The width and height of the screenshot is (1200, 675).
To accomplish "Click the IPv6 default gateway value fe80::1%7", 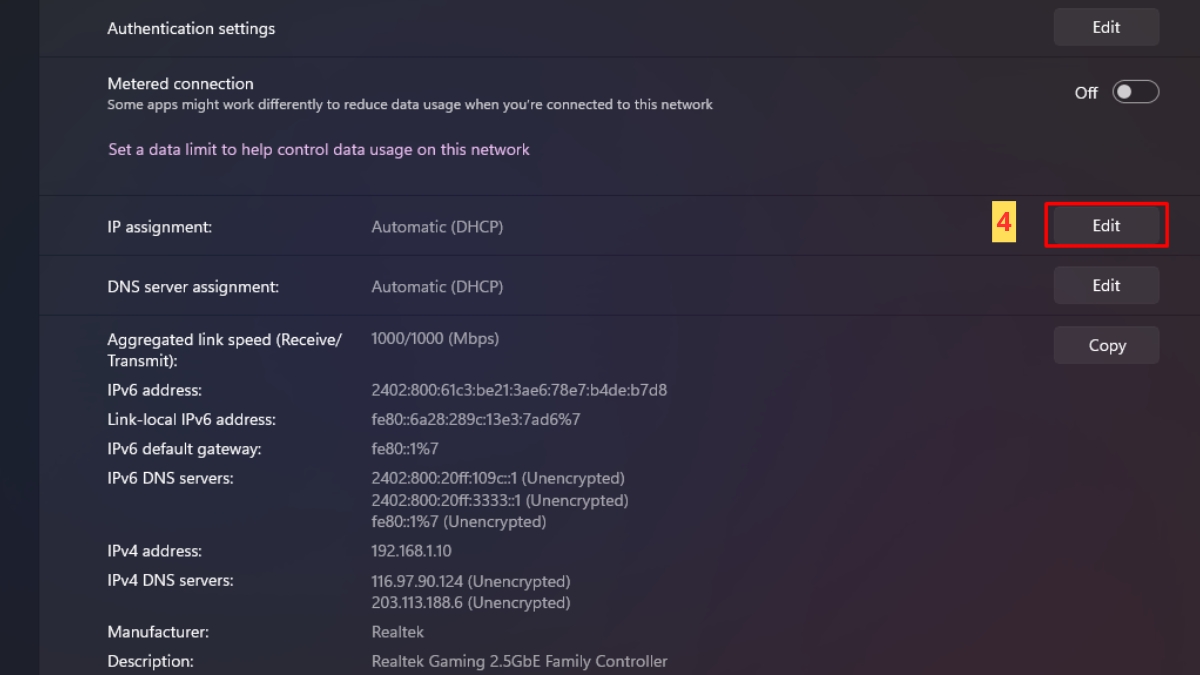I will point(405,449).
